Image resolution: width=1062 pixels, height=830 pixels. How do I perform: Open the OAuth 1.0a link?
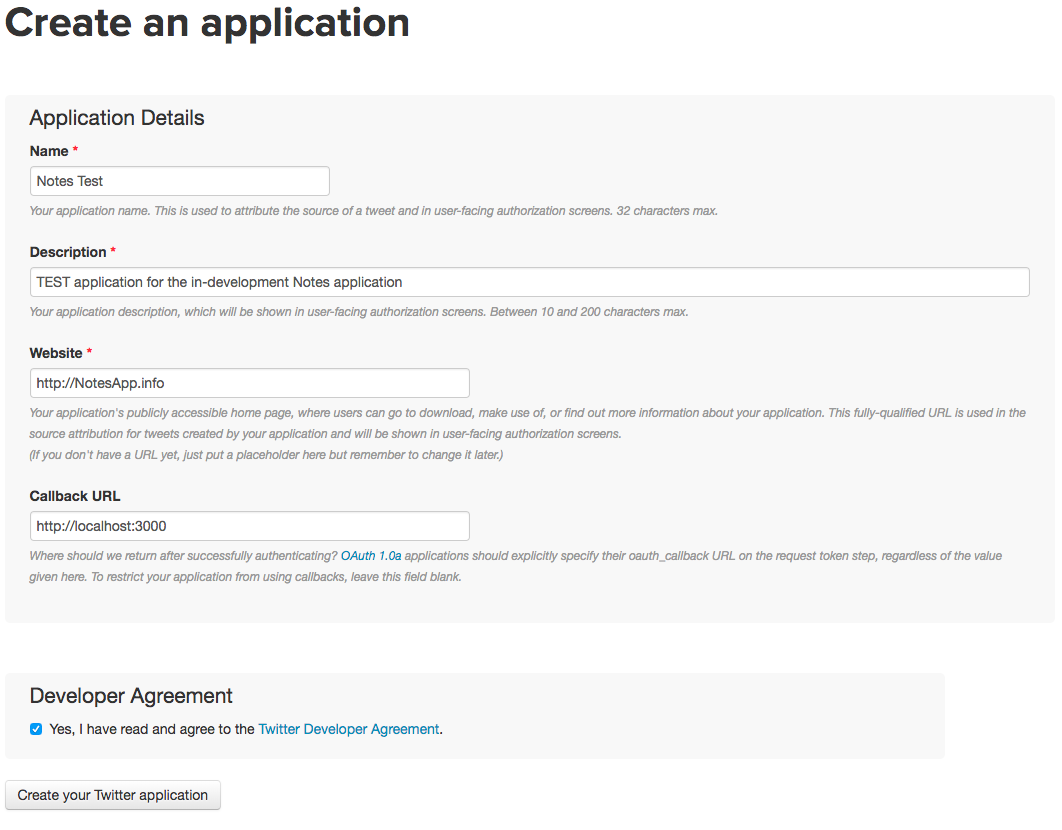click(x=371, y=555)
